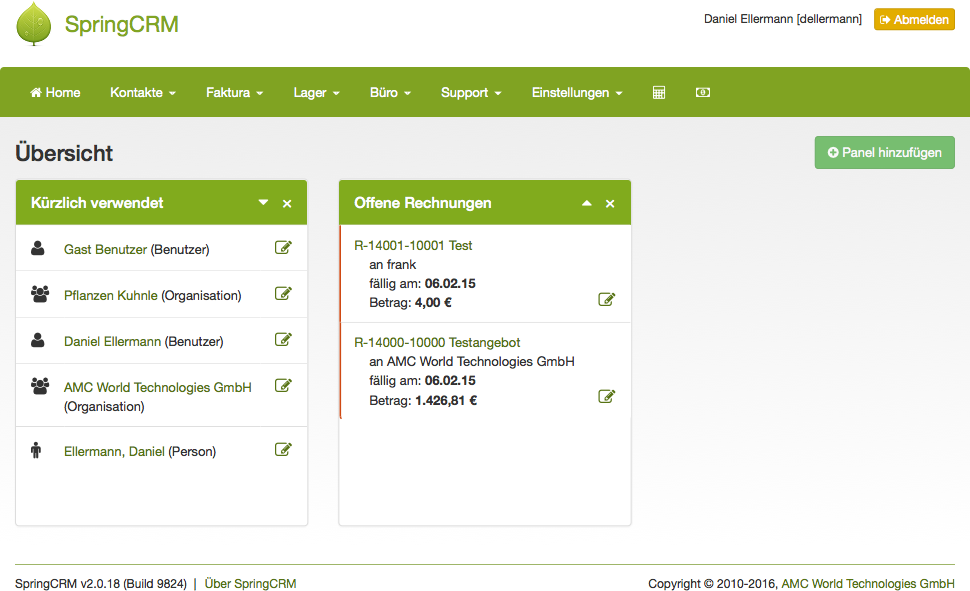
Task: Go to Home in navbar
Action: click(x=55, y=92)
